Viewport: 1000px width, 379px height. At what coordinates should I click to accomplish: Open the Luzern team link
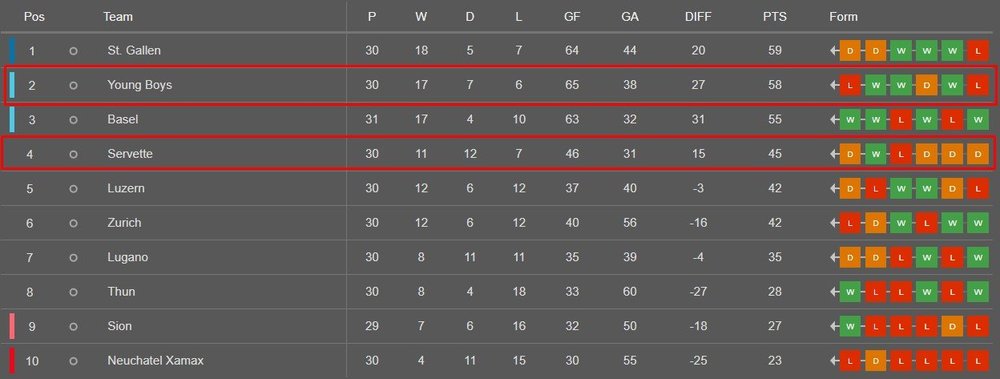pyautogui.click(x=126, y=188)
